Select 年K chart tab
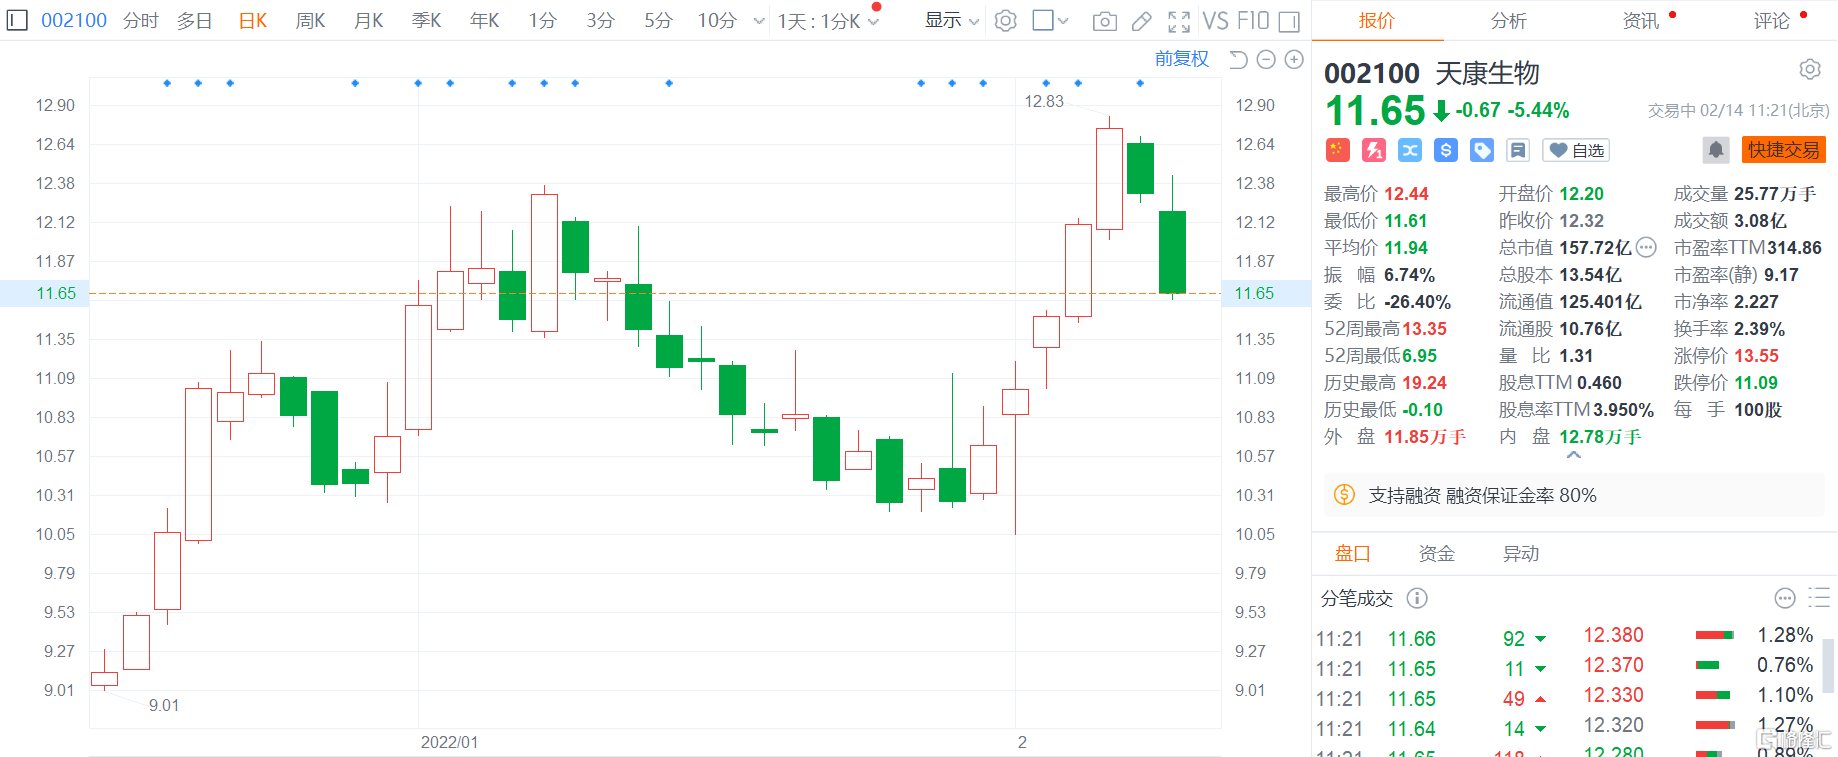The image size is (1838, 757). click(485, 20)
